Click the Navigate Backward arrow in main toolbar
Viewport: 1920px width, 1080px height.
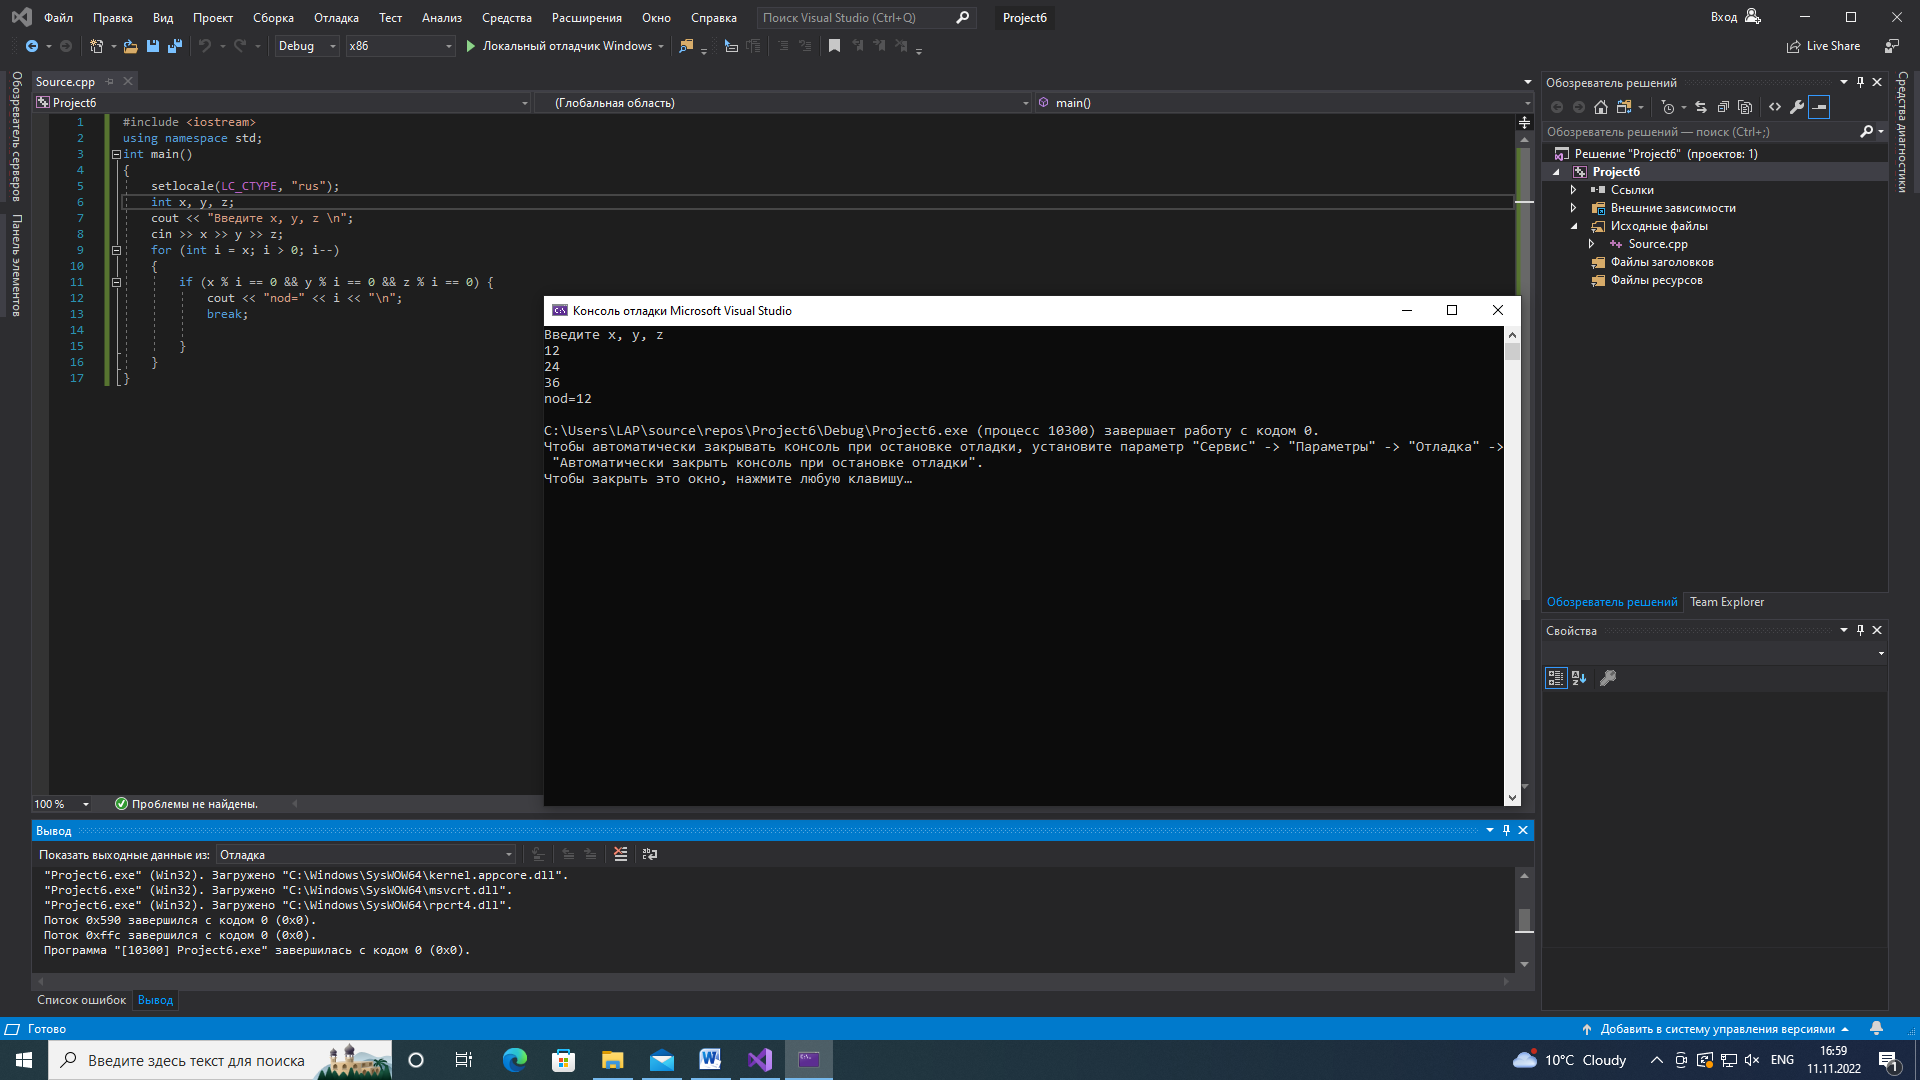coord(32,46)
